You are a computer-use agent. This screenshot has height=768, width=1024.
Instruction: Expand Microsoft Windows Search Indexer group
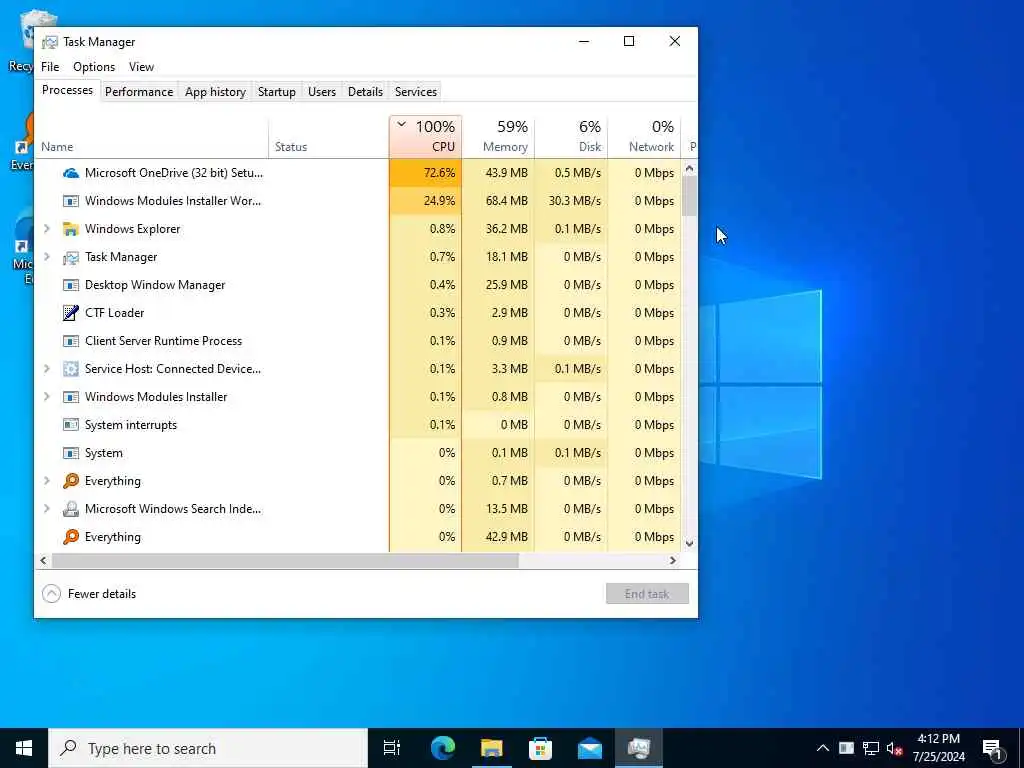[47, 509]
